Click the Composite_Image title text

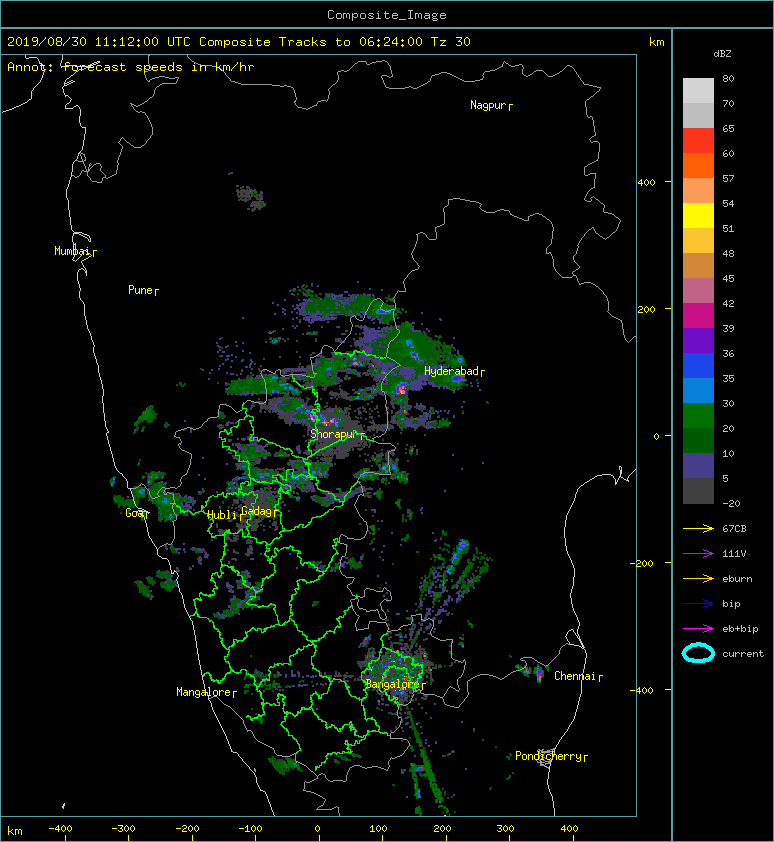387,15
